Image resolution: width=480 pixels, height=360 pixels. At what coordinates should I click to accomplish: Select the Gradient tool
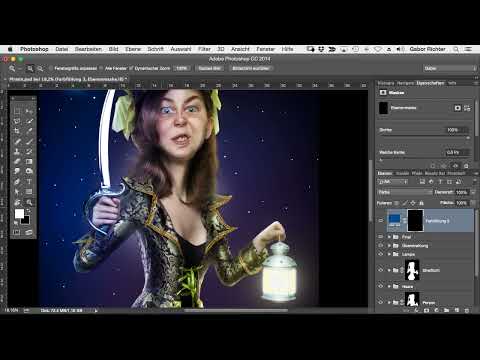[29, 161]
